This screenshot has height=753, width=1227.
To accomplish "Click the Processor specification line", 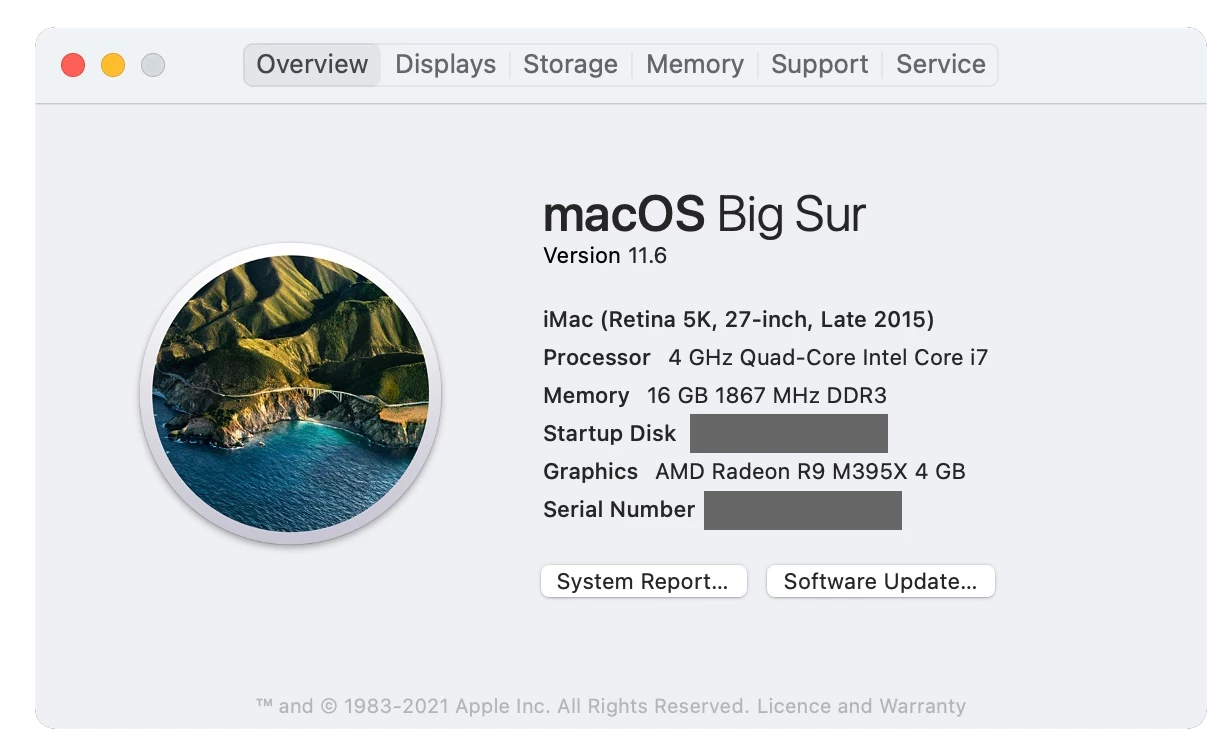I will (765, 358).
